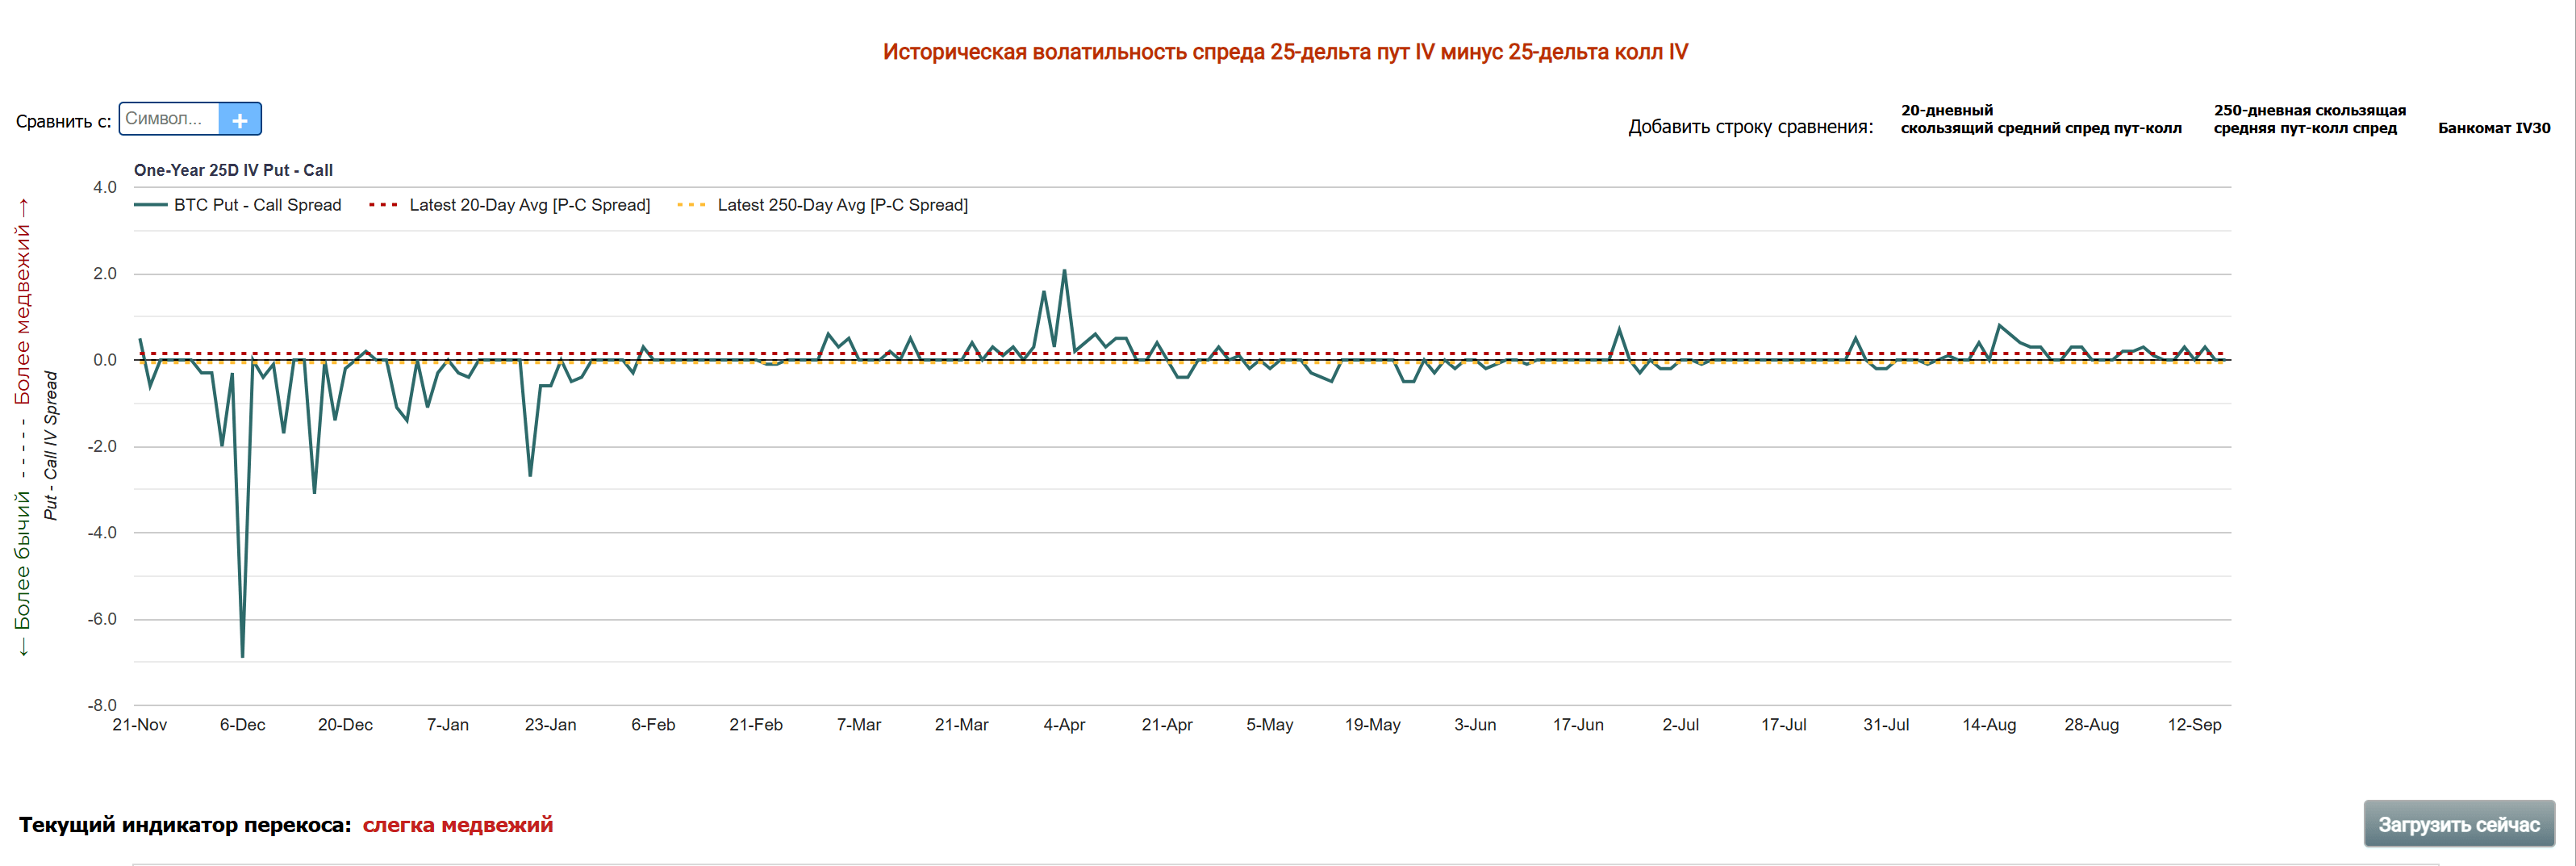Click the 21-Nov x-axis label

pos(140,725)
